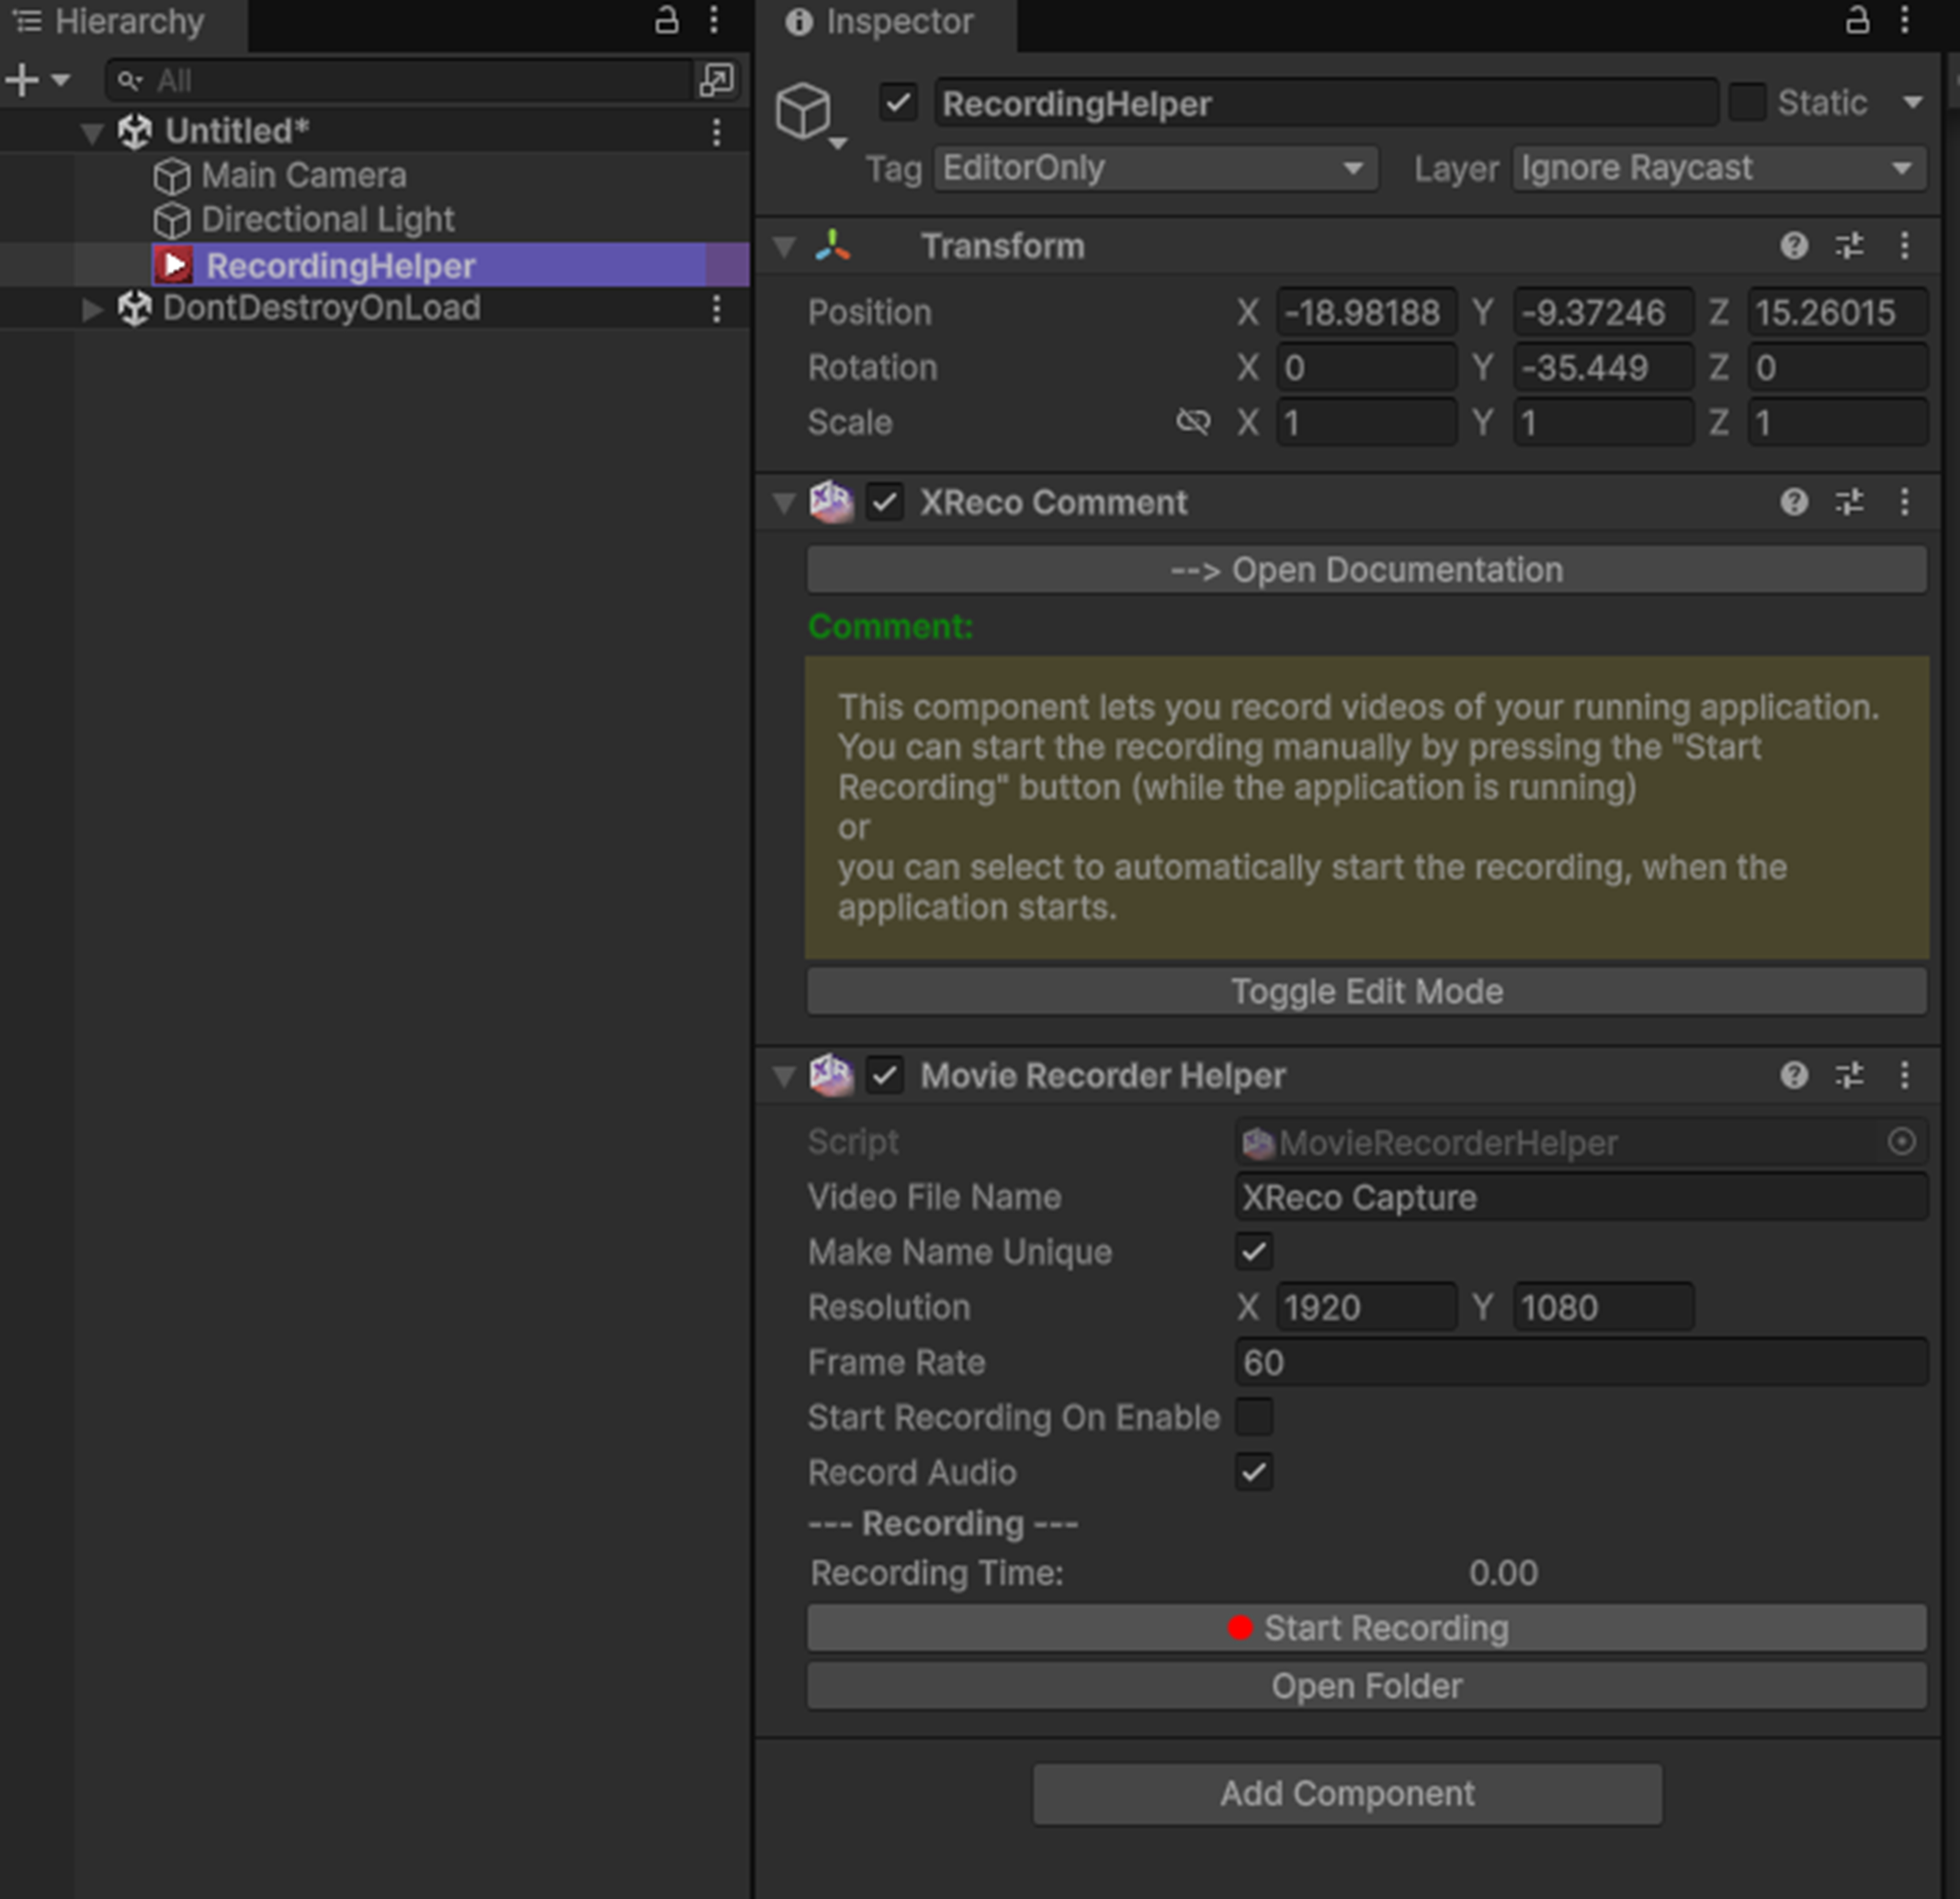Expand the DontDestroyOnLoad scene node
Viewport: 1960px width, 1899px height.
point(92,309)
